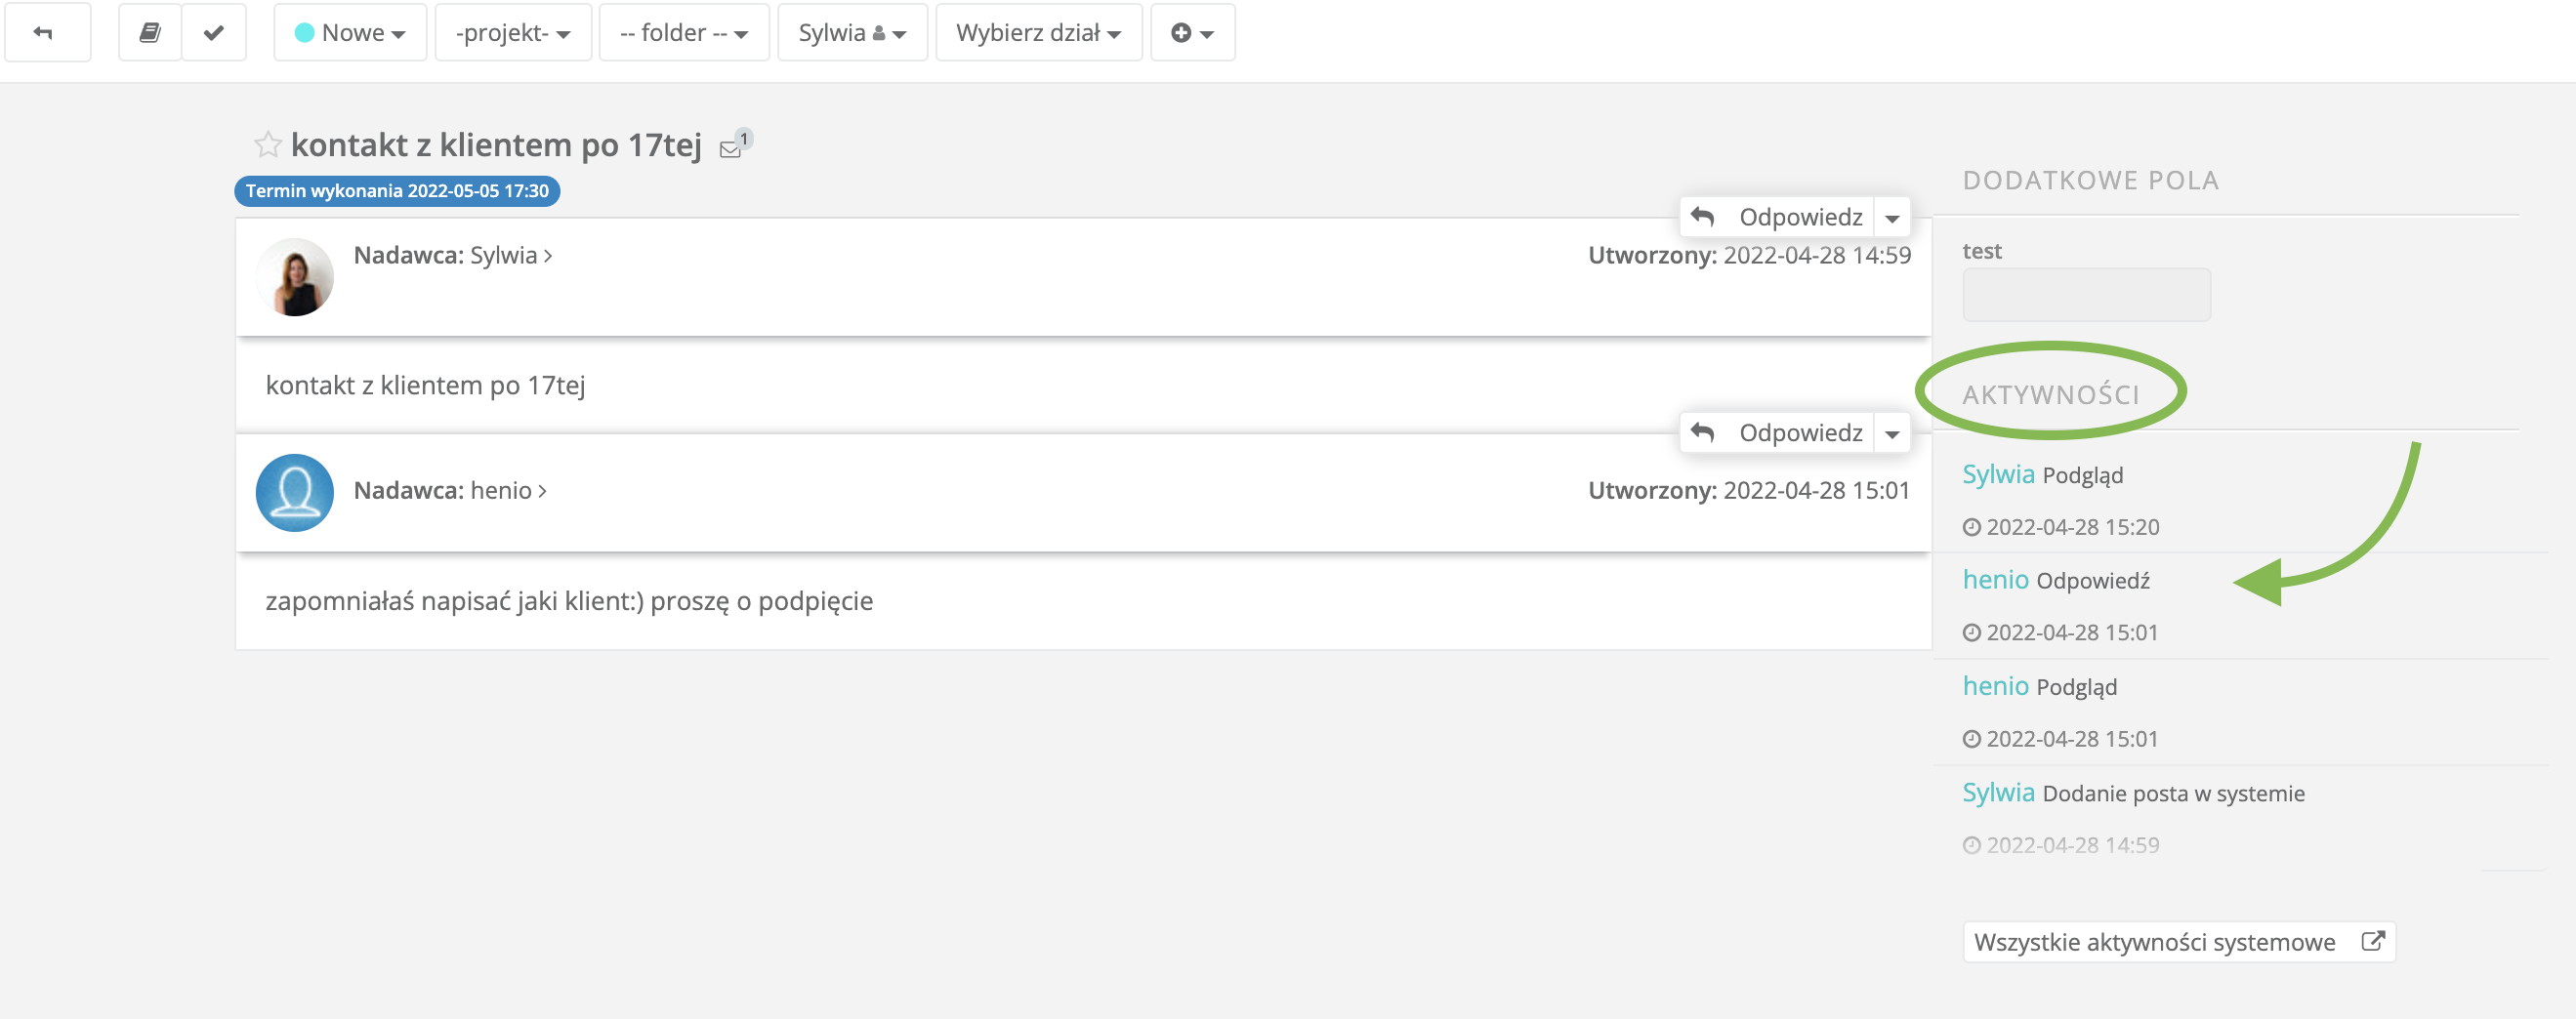Expand the '-projekt-' dropdown
2576x1019 pixels.
(513, 33)
